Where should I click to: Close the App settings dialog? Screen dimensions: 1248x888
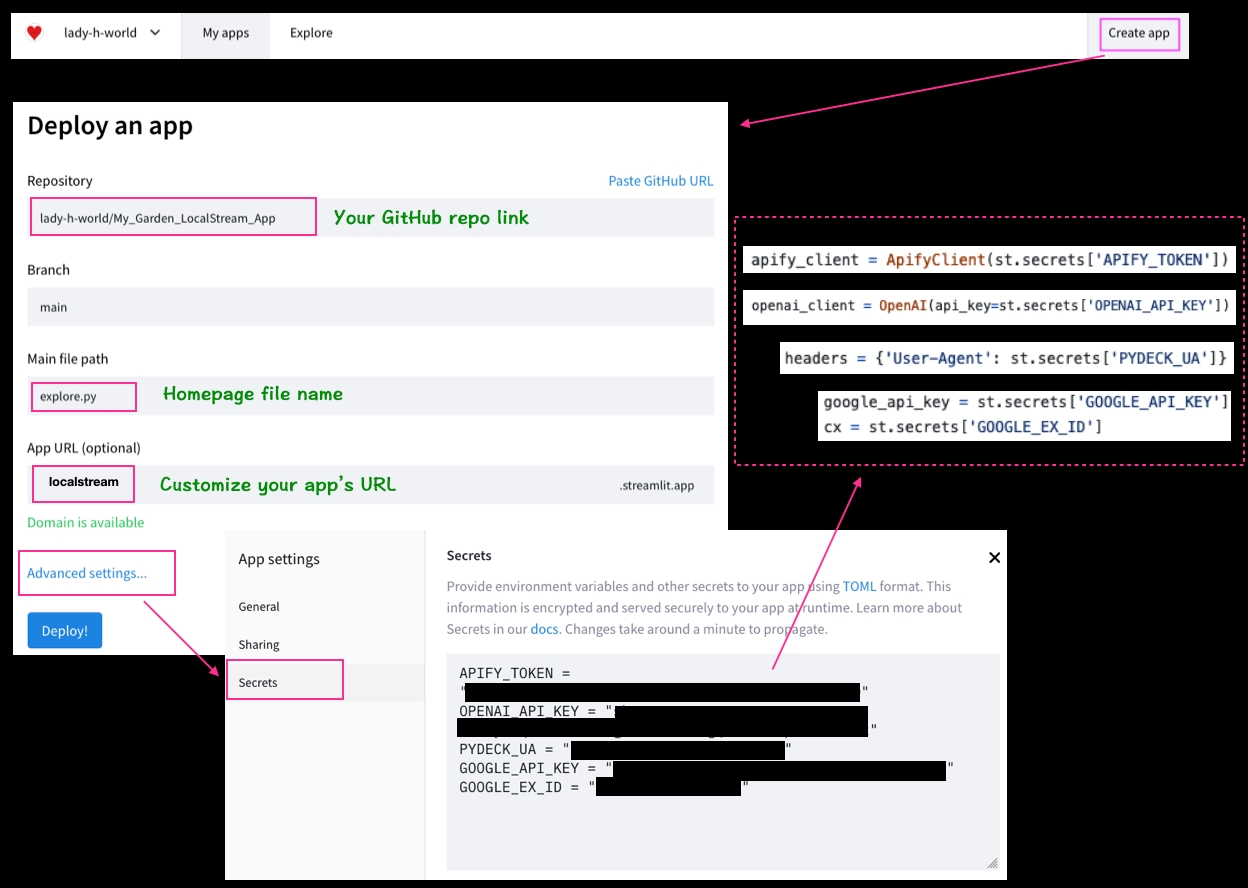(x=994, y=558)
